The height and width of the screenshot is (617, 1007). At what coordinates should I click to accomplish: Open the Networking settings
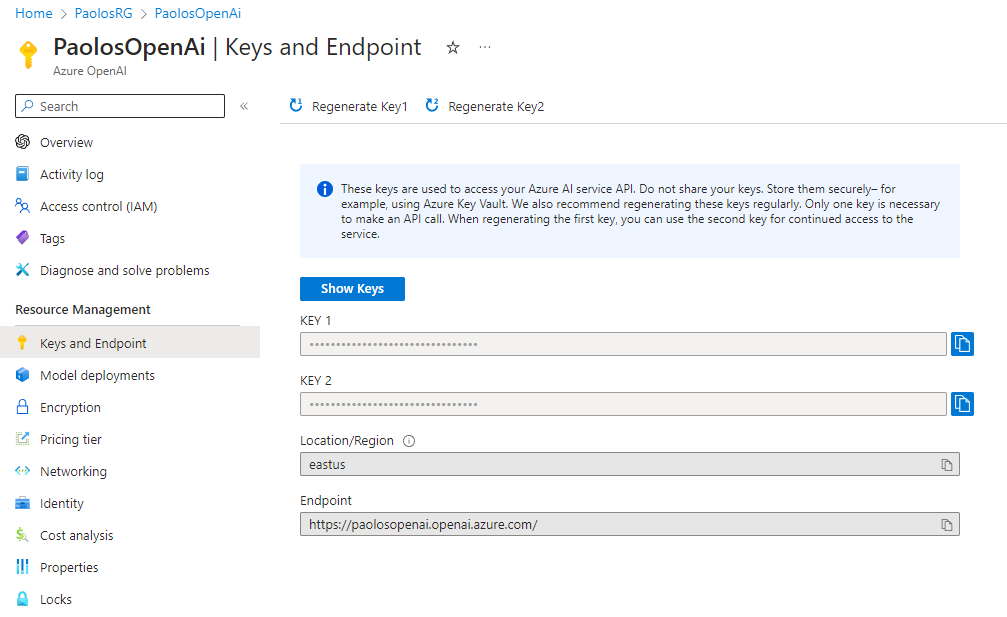pyautogui.click(x=73, y=472)
